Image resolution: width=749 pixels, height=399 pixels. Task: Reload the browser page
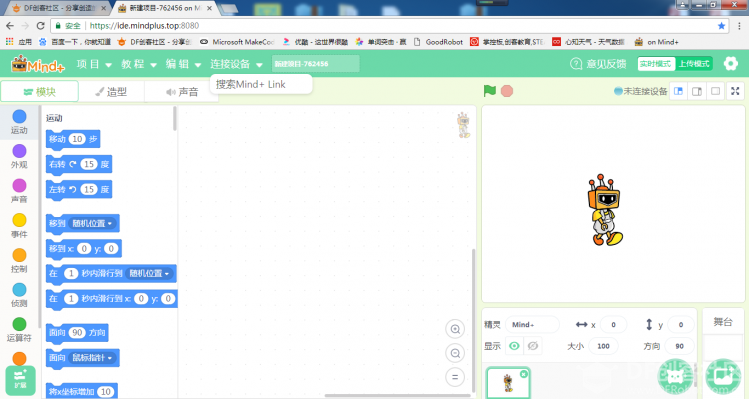[x=41, y=26]
